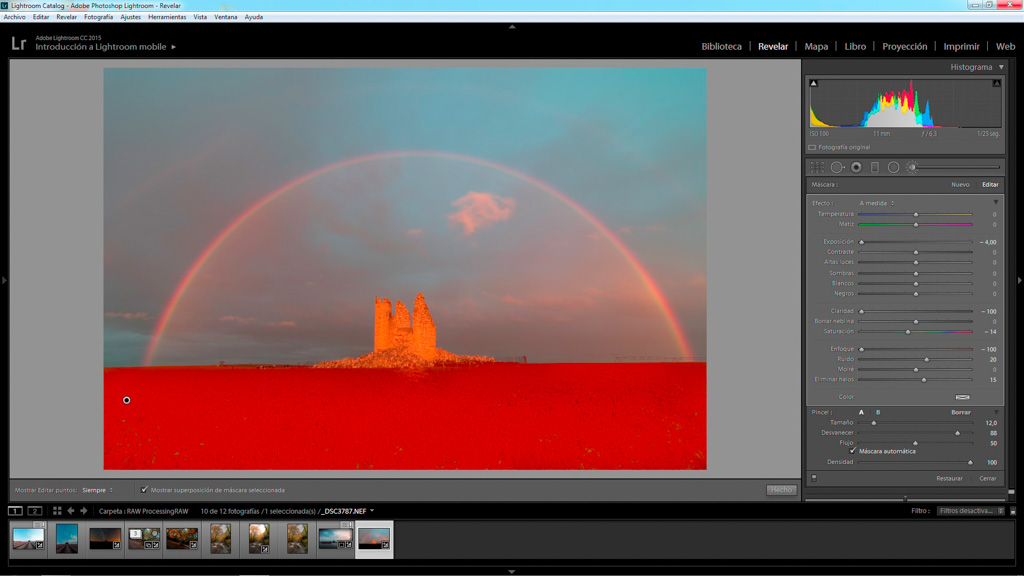The height and width of the screenshot is (576, 1024).
Task: Open grid view from filmstrip toolbar
Action: point(57,511)
